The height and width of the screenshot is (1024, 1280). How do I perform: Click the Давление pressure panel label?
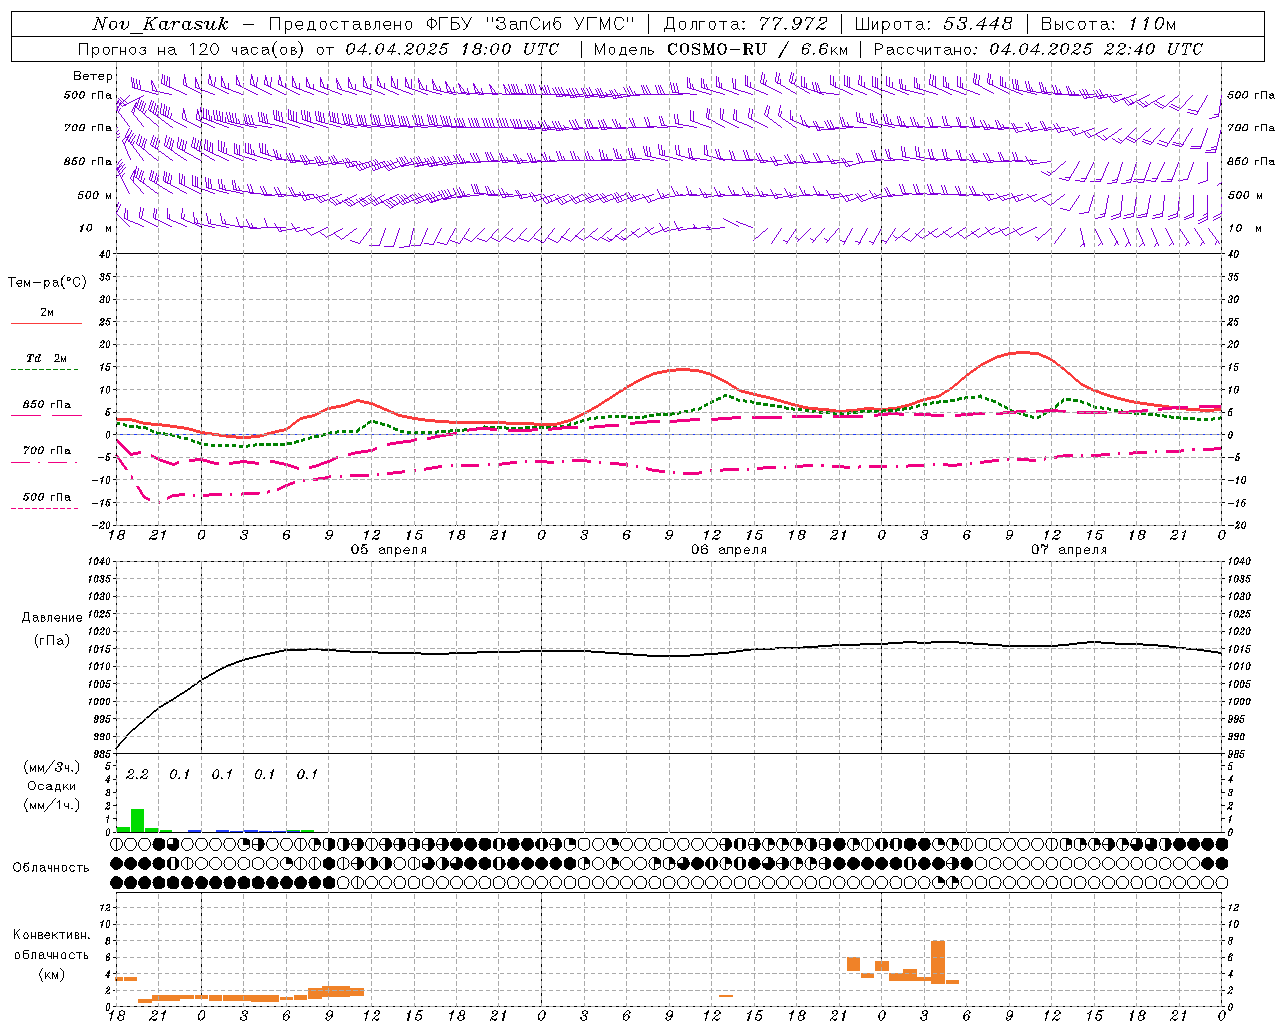point(52,618)
